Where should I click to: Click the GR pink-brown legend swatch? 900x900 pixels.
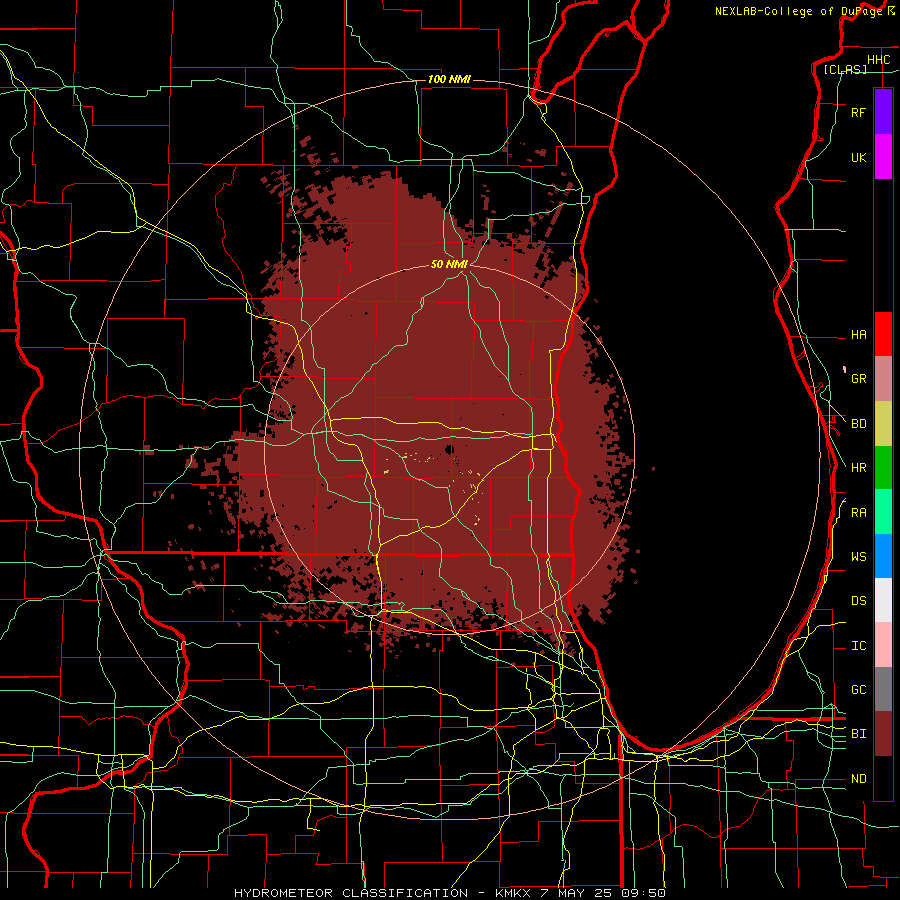tap(883, 379)
